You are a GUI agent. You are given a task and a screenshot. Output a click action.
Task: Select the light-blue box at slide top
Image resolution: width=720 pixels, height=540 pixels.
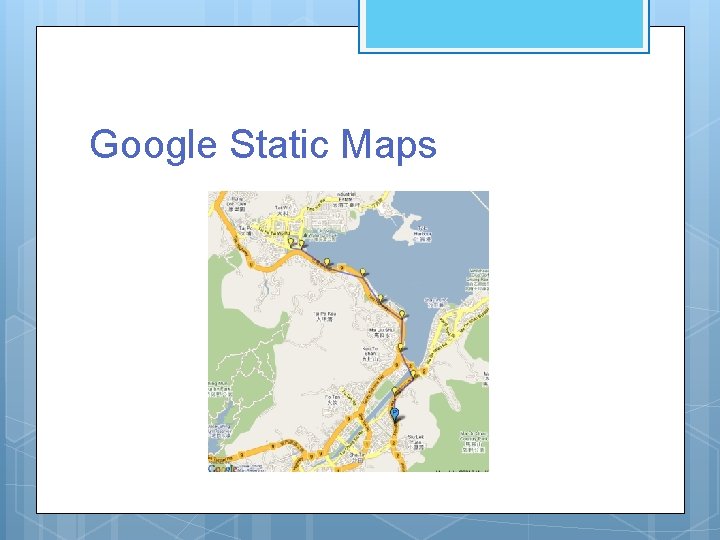(x=504, y=26)
